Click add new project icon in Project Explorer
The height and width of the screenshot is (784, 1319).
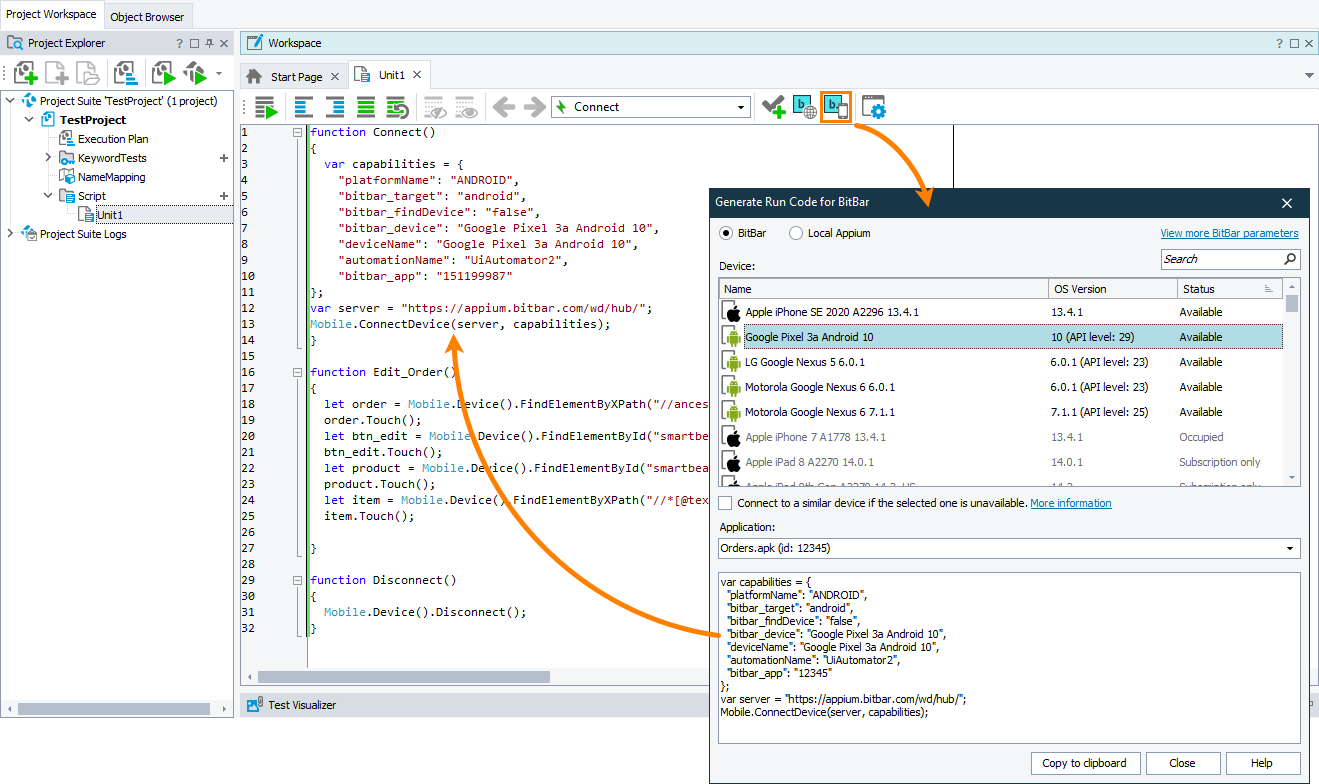click(x=25, y=73)
